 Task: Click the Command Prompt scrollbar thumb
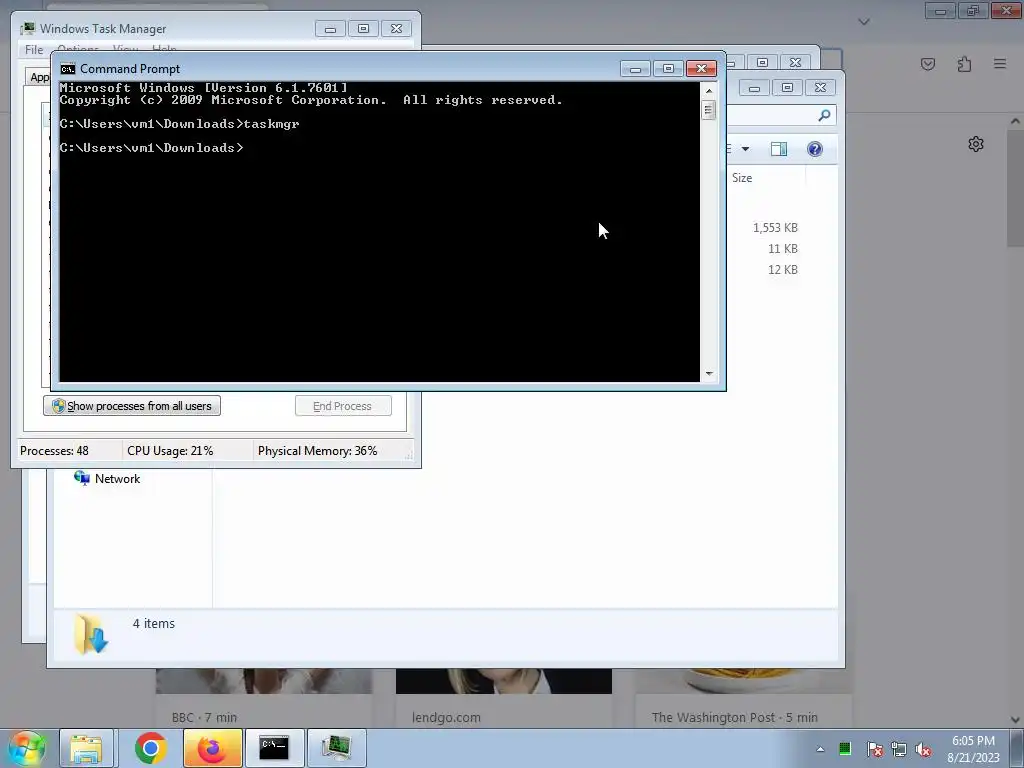tap(709, 110)
